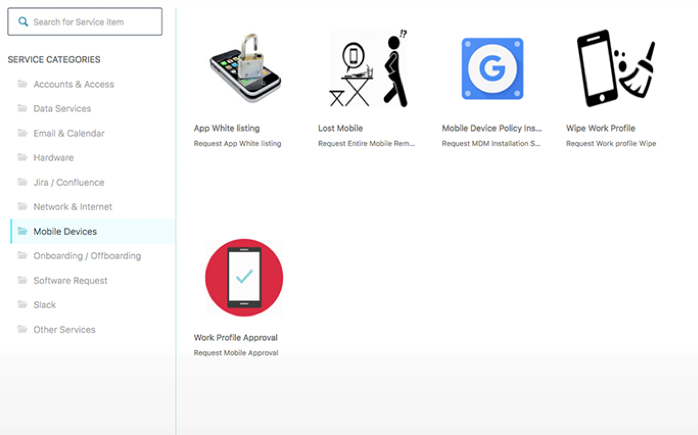Select Onboarding / Offboarding category
This screenshot has height=435, width=698.
[x=87, y=256]
